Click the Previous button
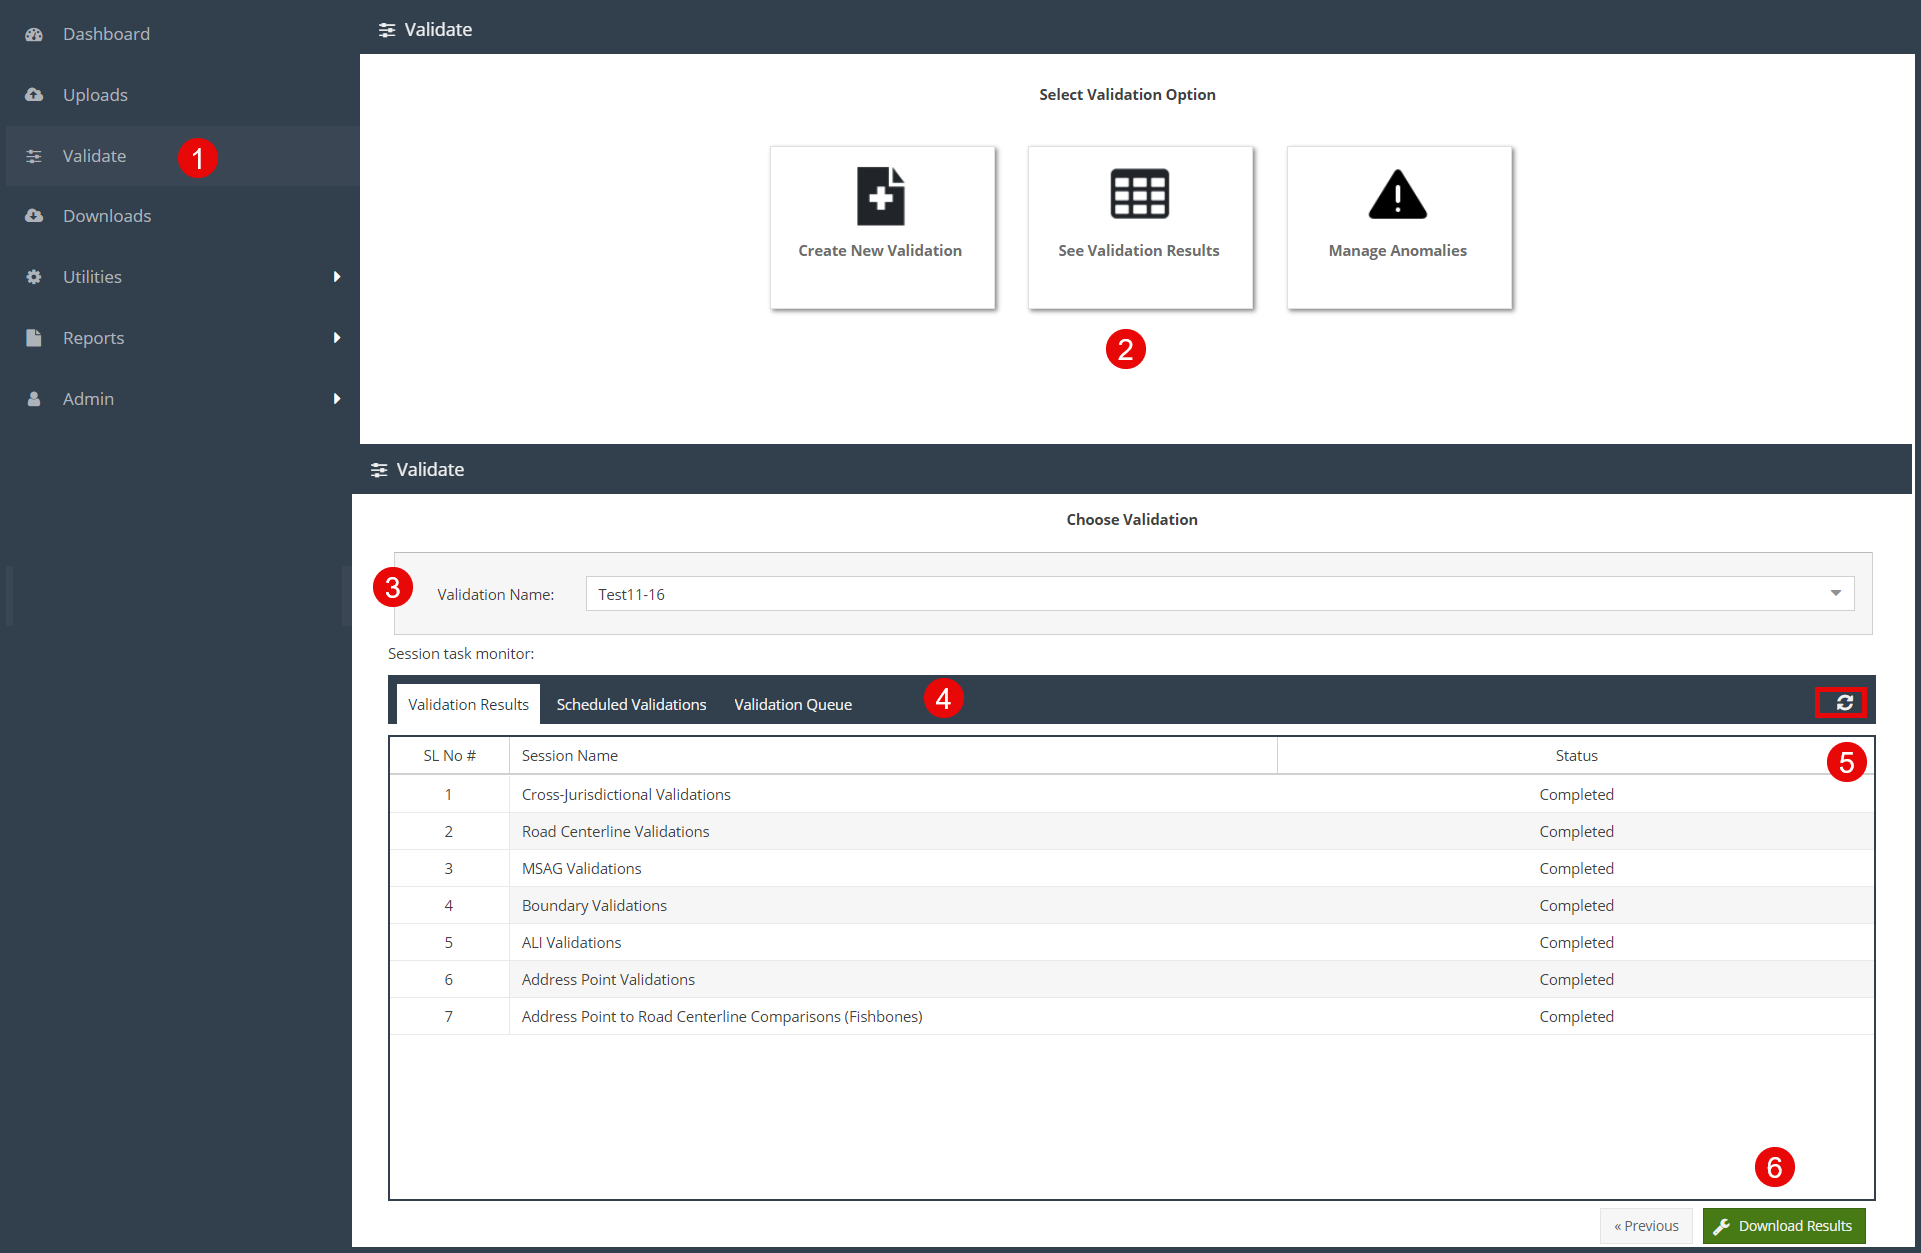Viewport: 1921px width, 1253px height. click(1646, 1226)
